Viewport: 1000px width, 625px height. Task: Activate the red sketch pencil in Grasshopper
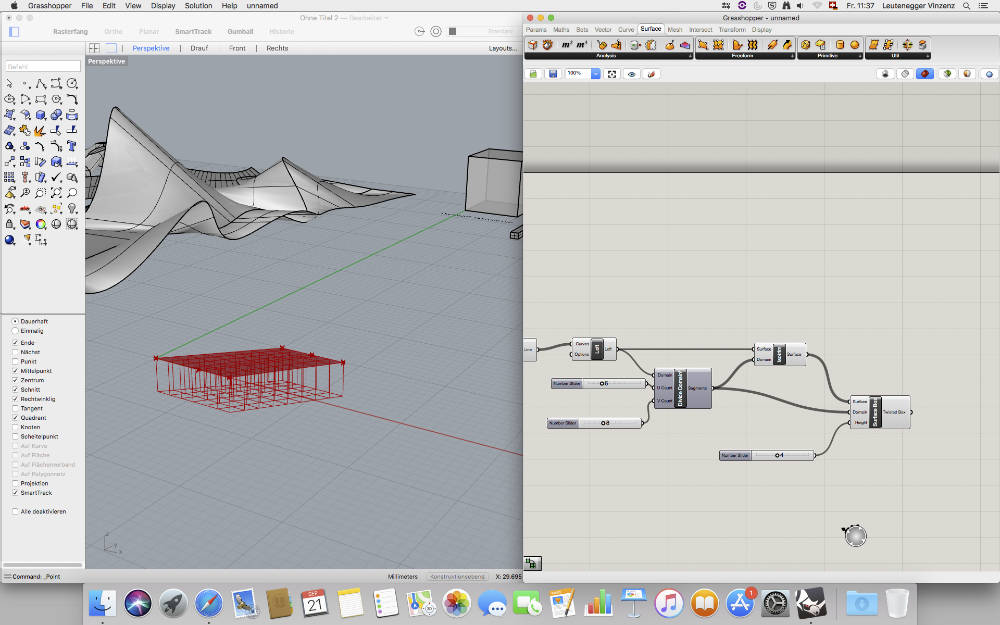(x=651, y=74)
